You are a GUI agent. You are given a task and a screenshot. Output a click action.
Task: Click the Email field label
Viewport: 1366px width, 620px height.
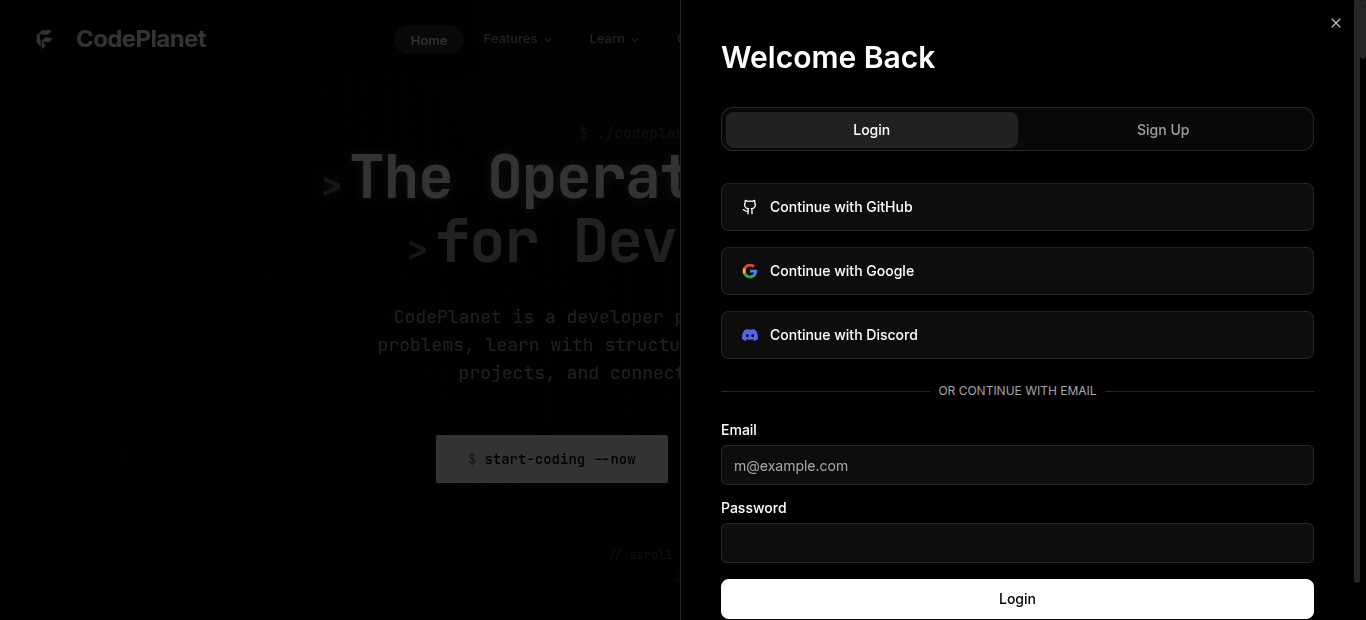click(739, 430)
